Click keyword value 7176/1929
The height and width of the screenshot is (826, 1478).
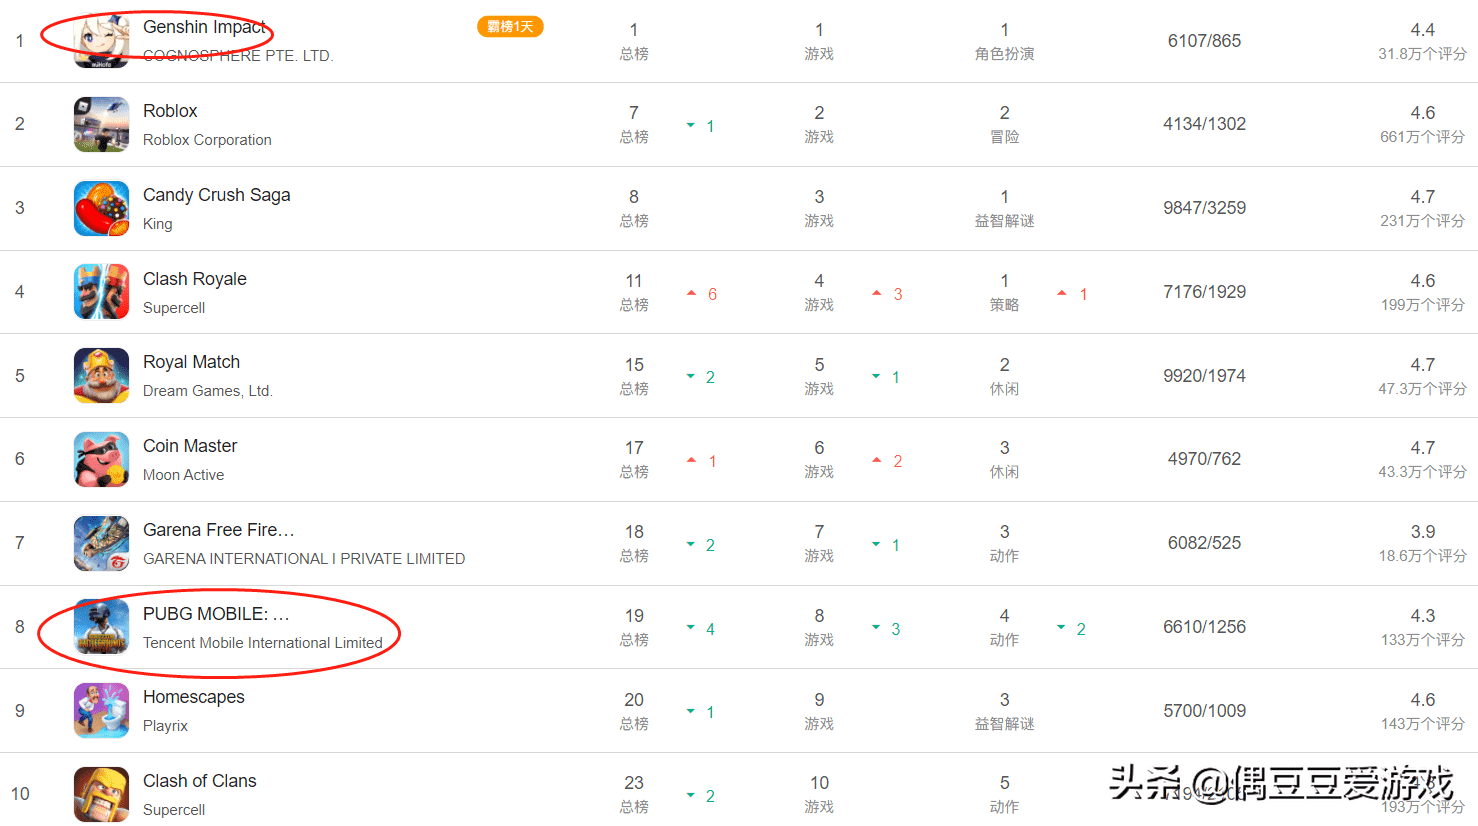point(1204,292)
